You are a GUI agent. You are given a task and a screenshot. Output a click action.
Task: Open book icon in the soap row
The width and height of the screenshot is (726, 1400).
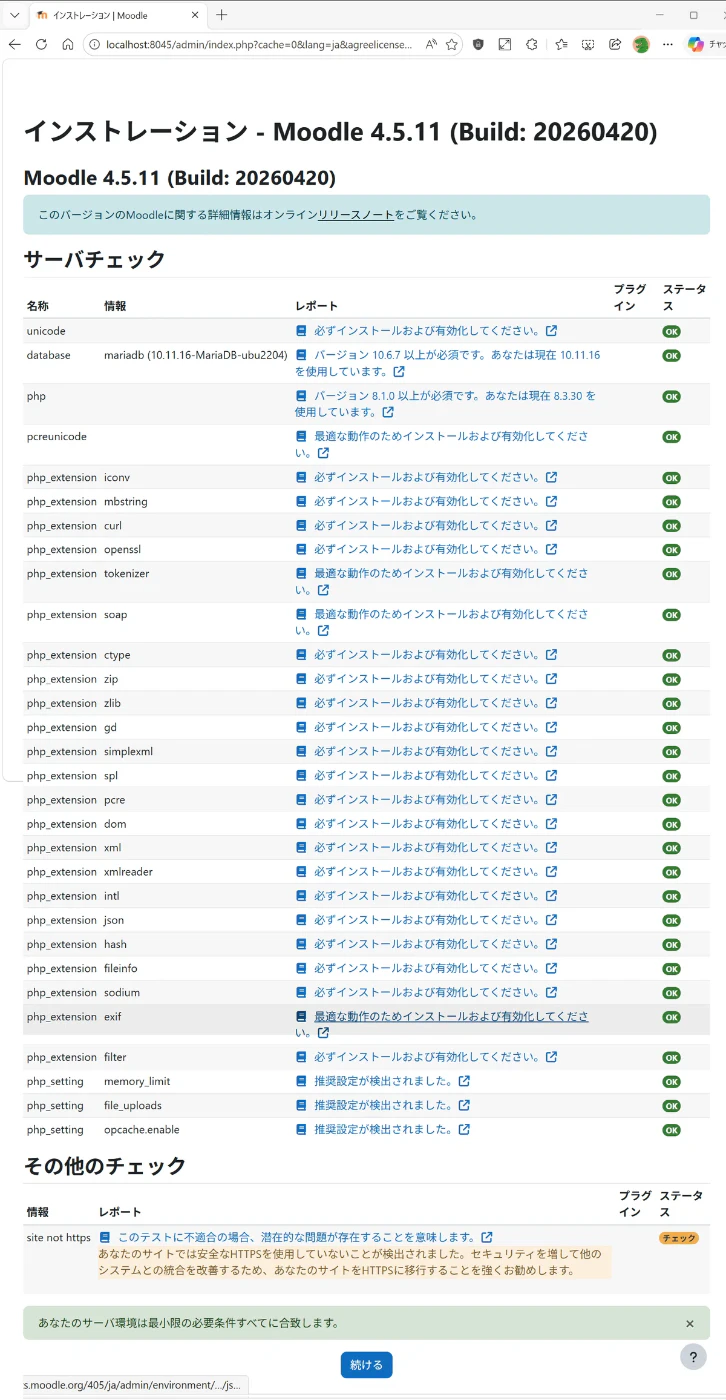pos(301,615)
